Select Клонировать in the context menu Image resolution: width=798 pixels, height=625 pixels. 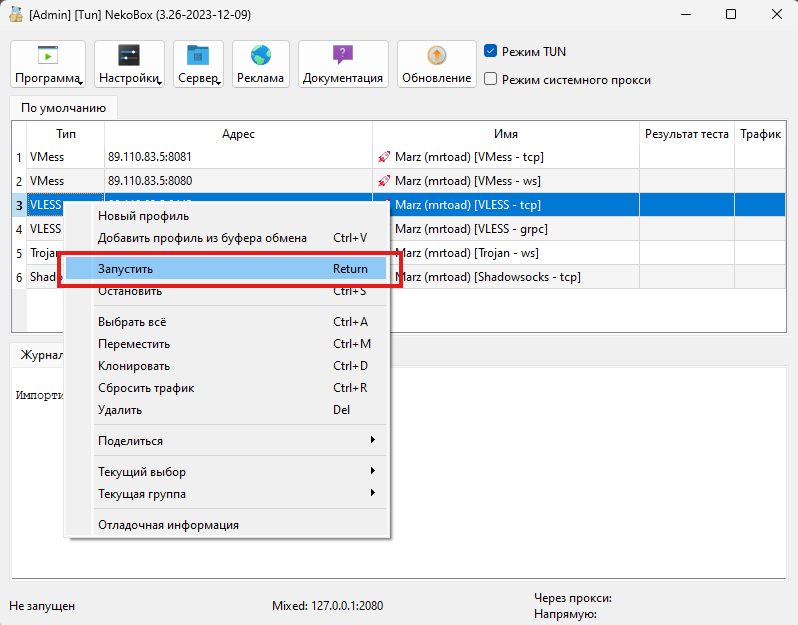[x=134, y=366]
